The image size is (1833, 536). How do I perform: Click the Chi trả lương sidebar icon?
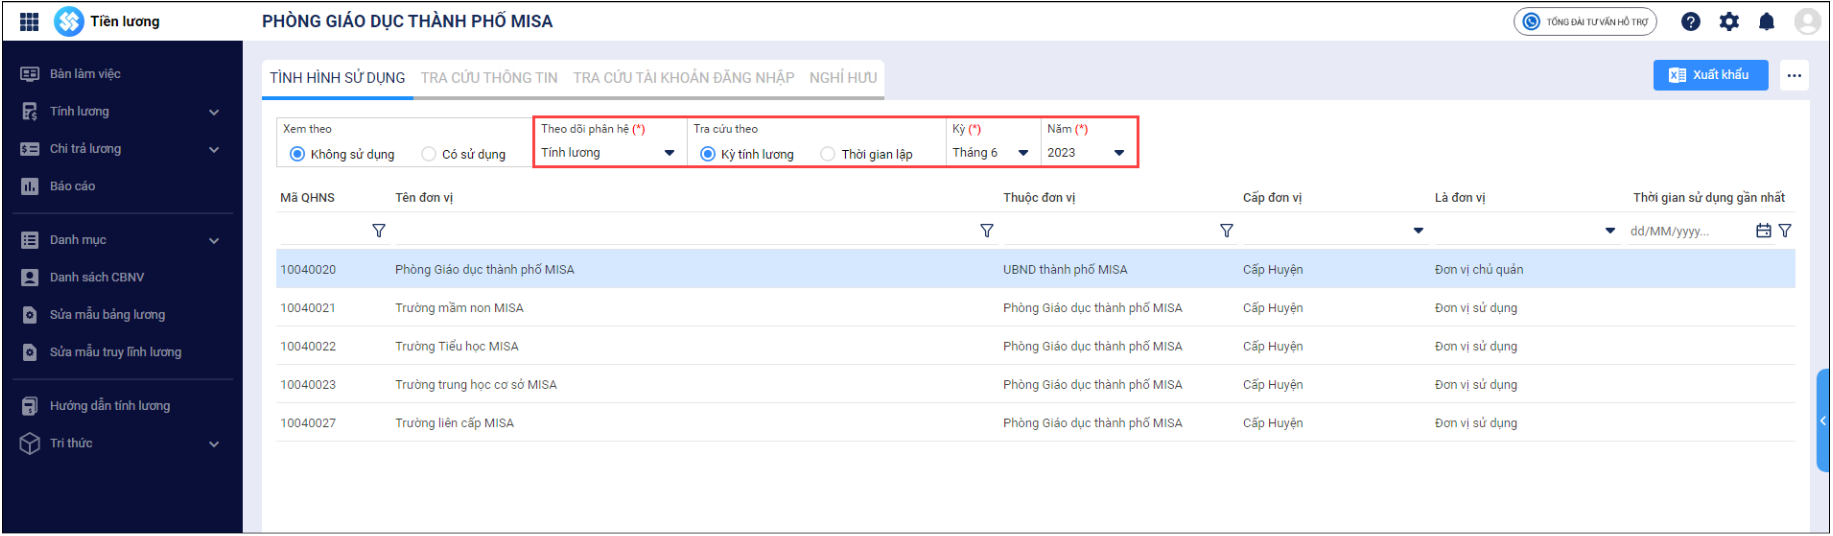30,149
